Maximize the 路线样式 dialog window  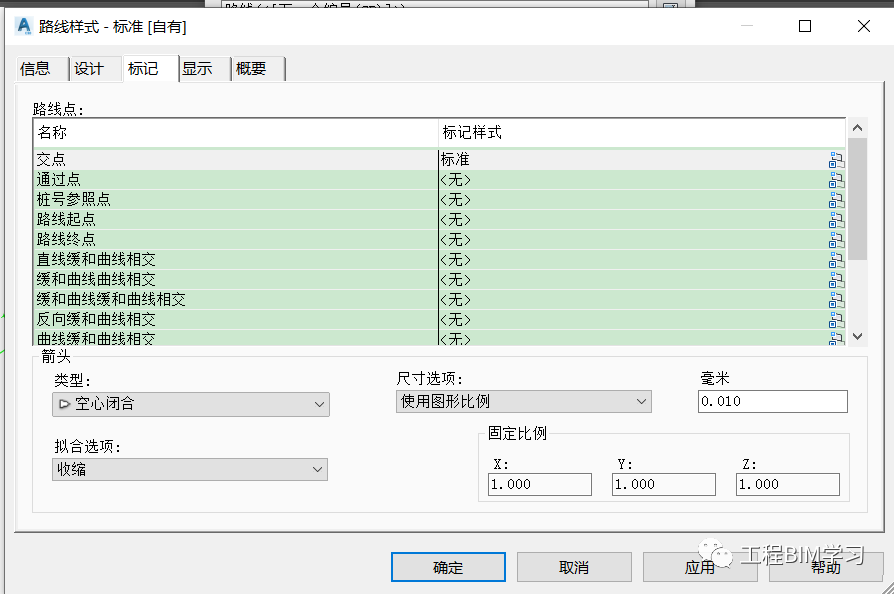tap(804, 26)
